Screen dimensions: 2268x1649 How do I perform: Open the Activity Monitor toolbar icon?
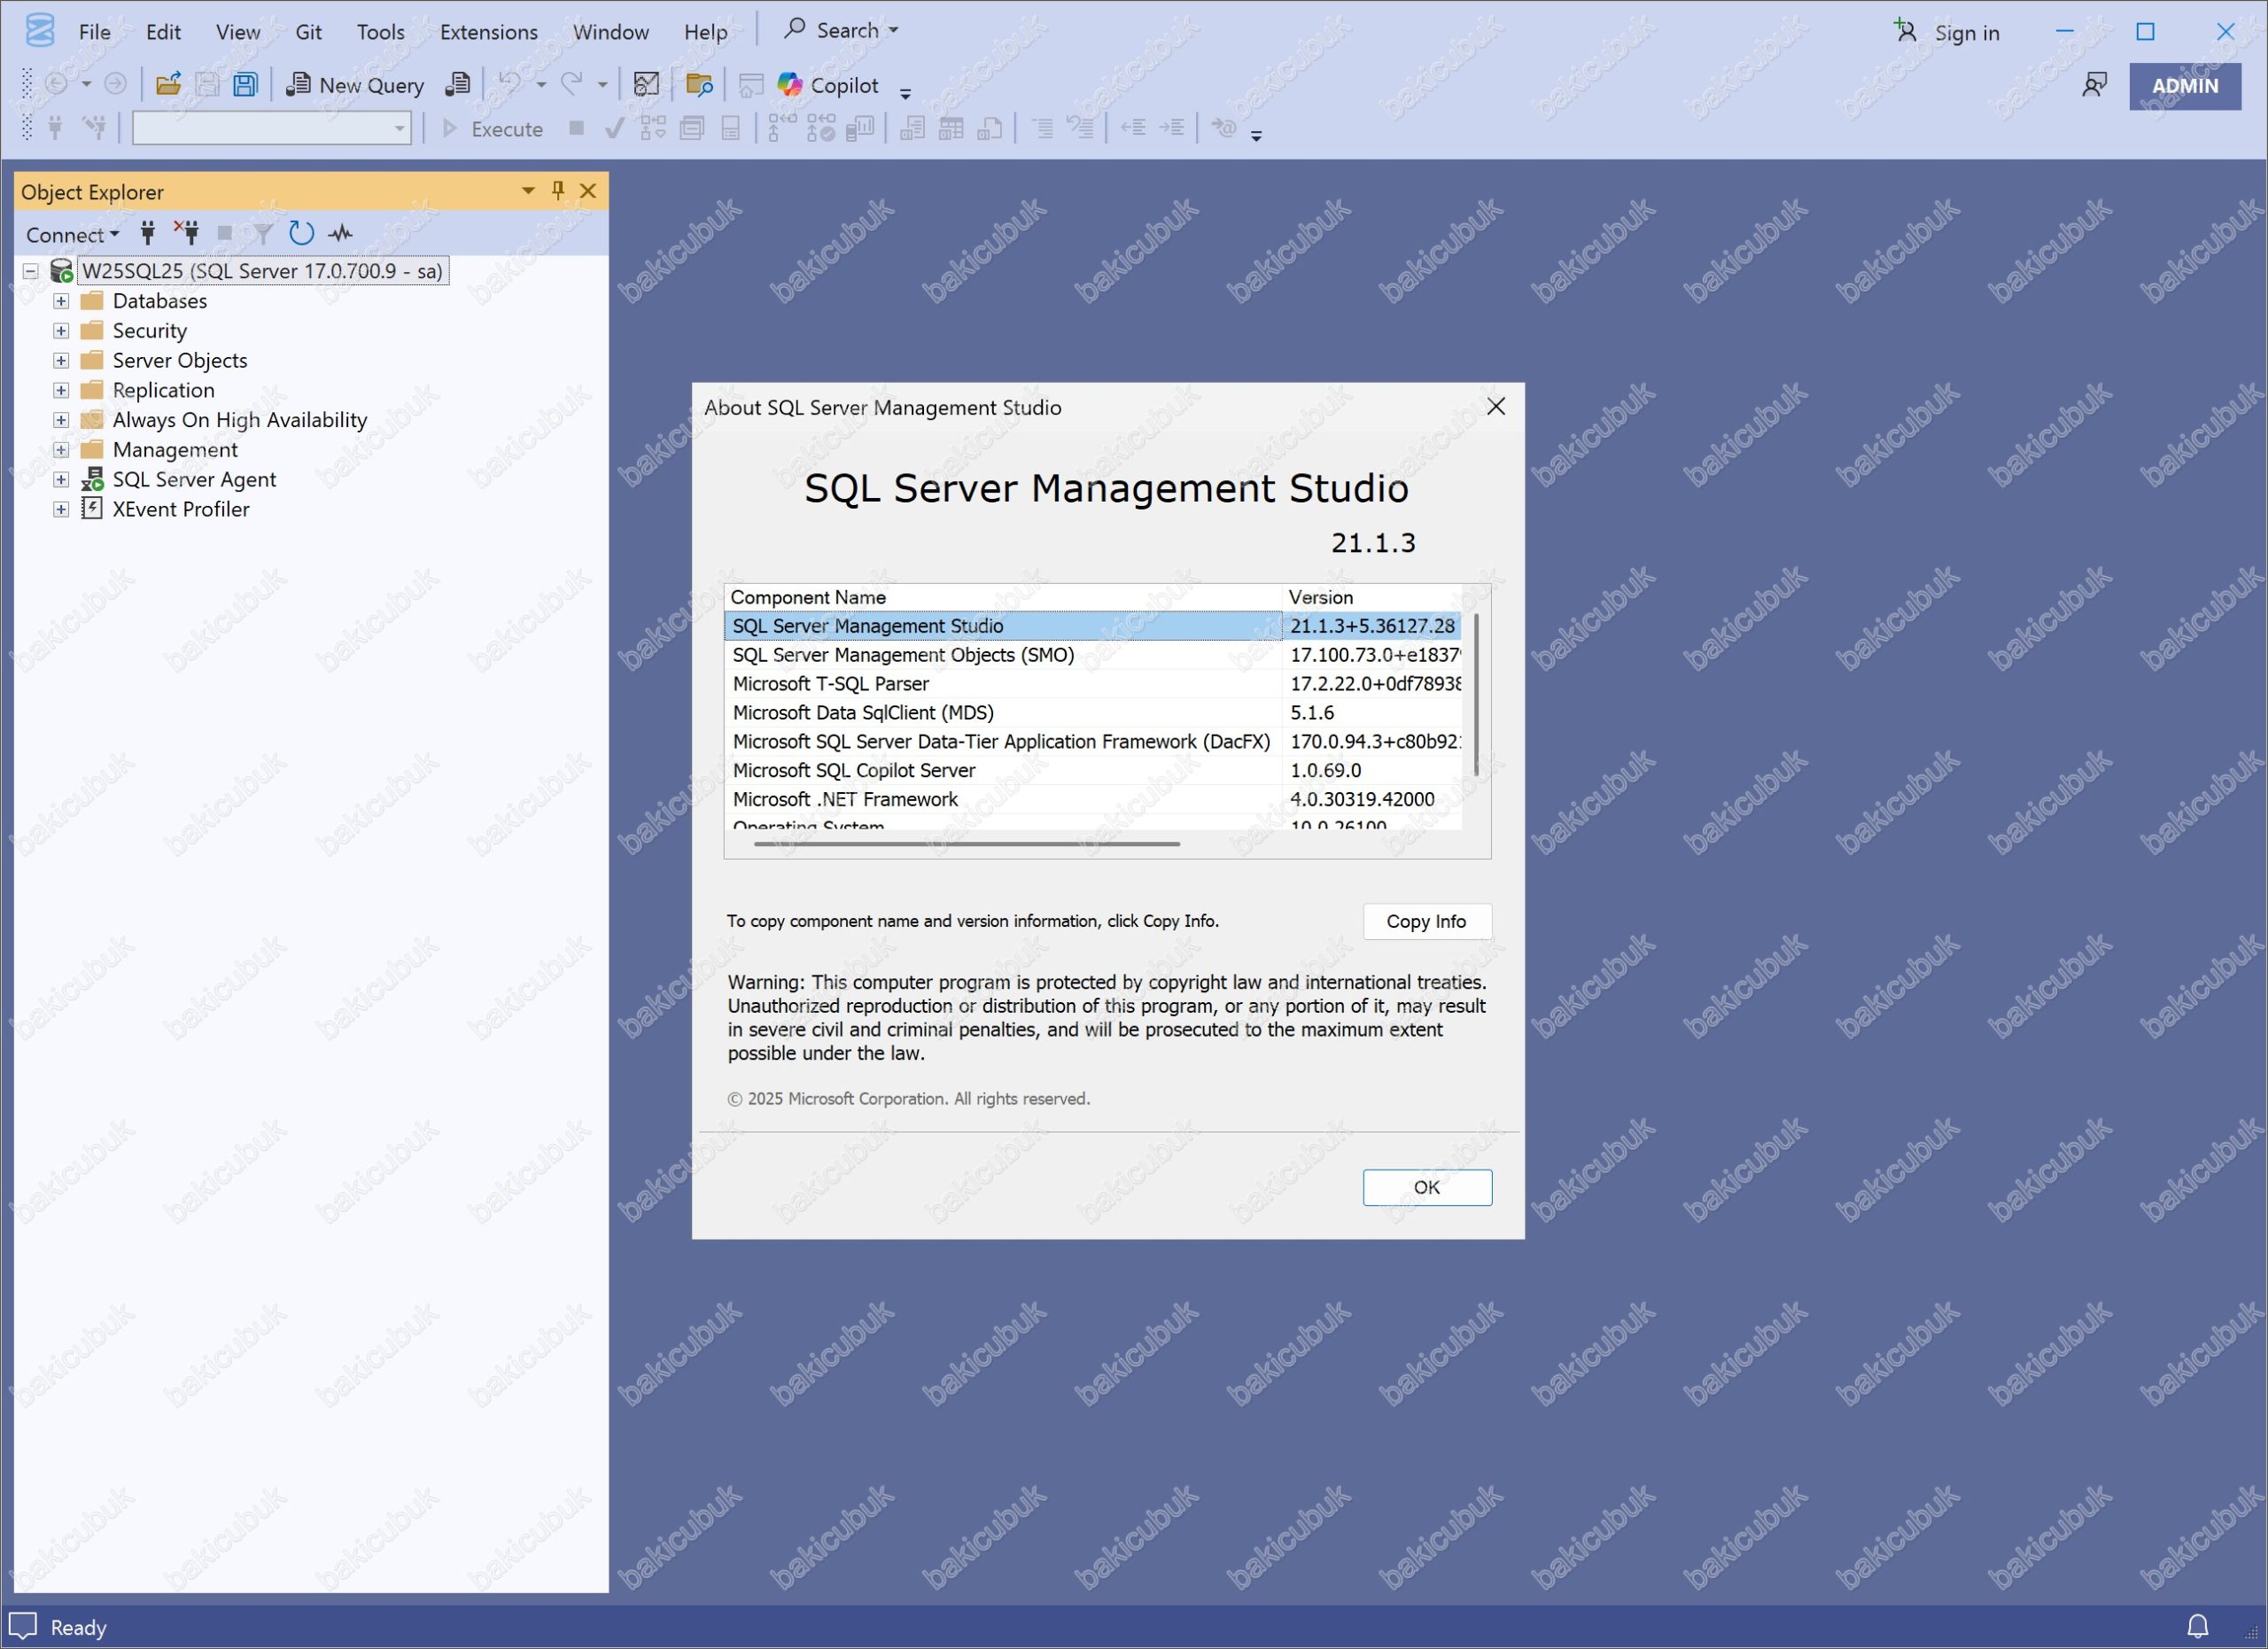pos(647,85)
